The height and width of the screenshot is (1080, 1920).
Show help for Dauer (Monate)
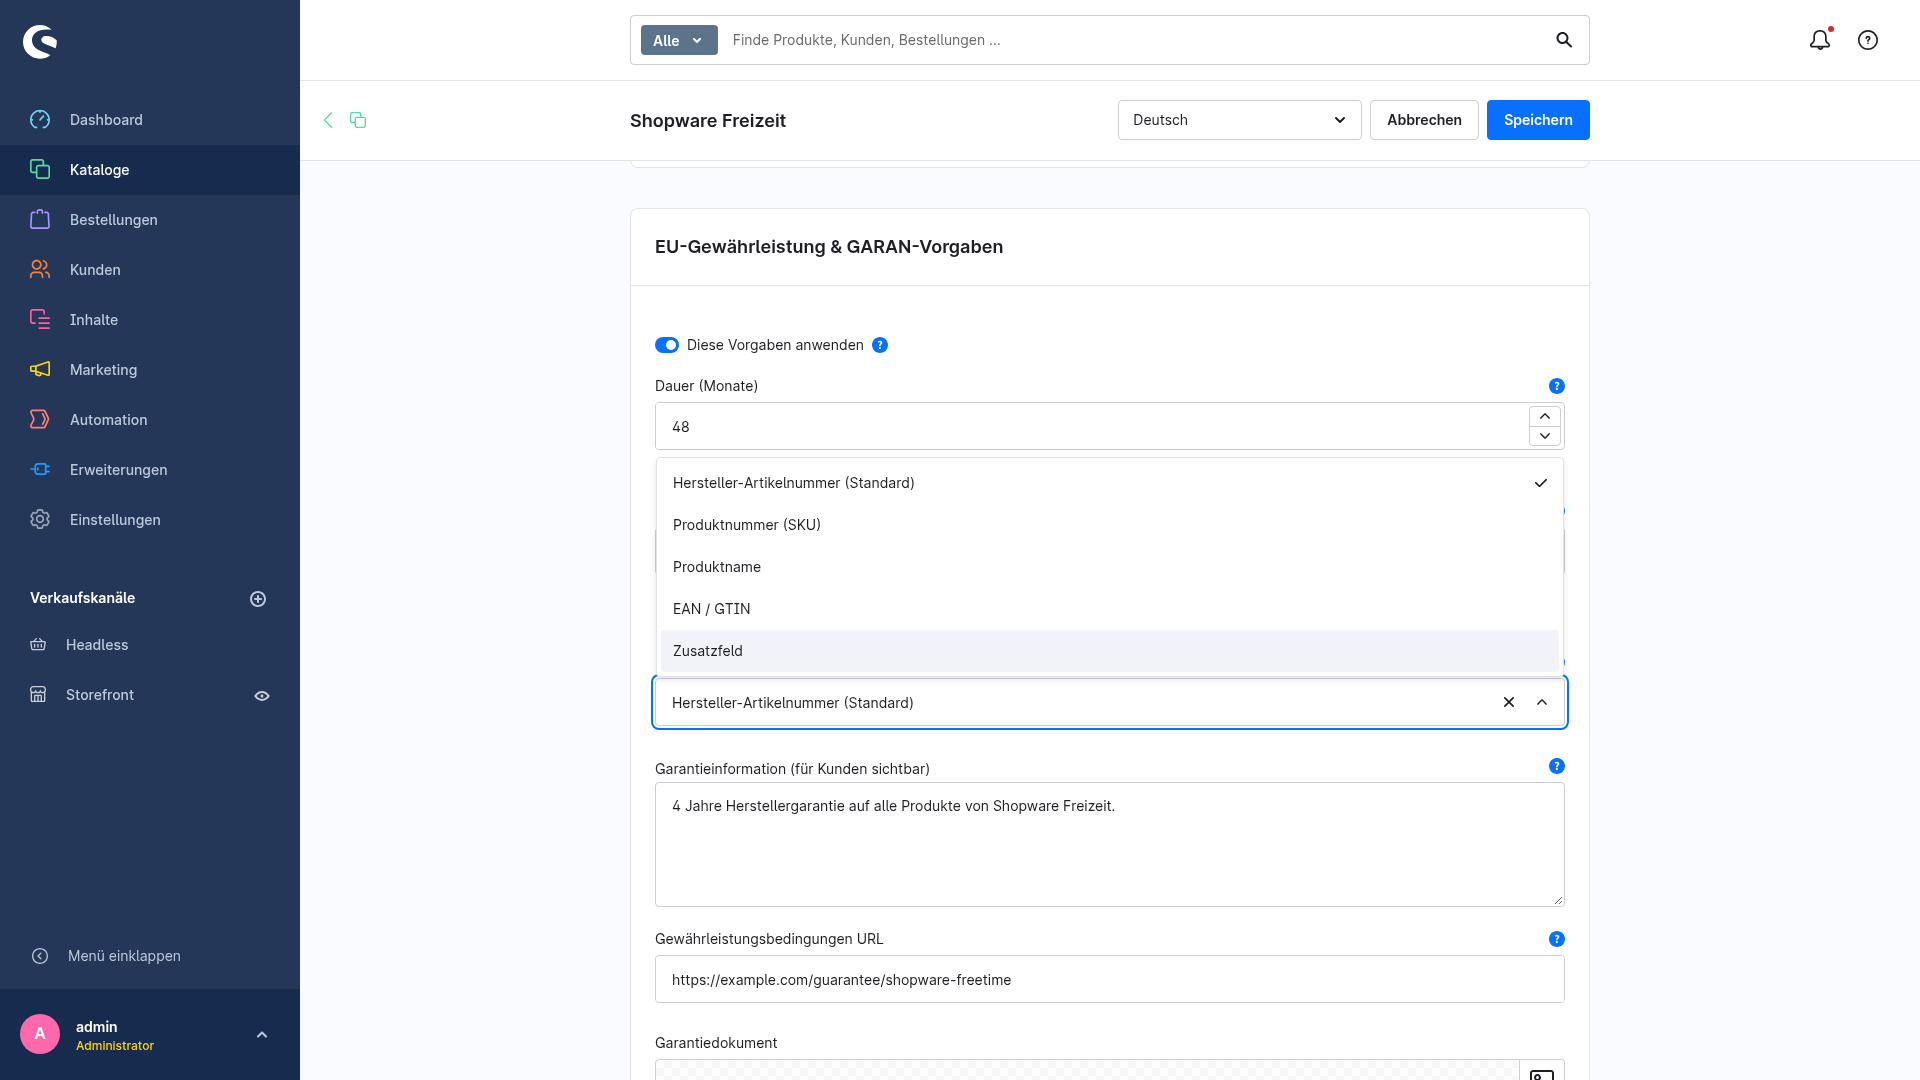click(x=1557, y=386)
